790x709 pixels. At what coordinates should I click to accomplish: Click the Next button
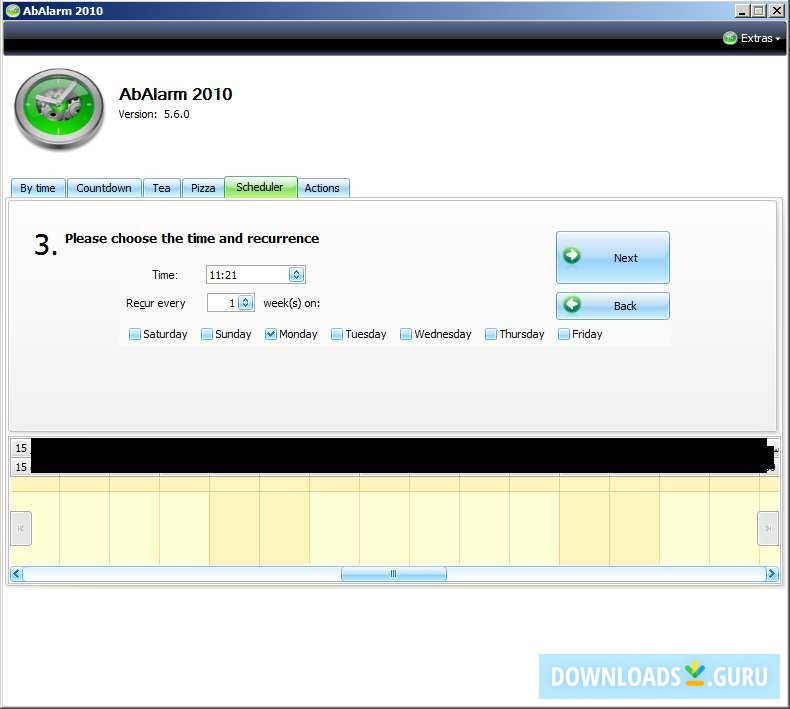(613, 257)
